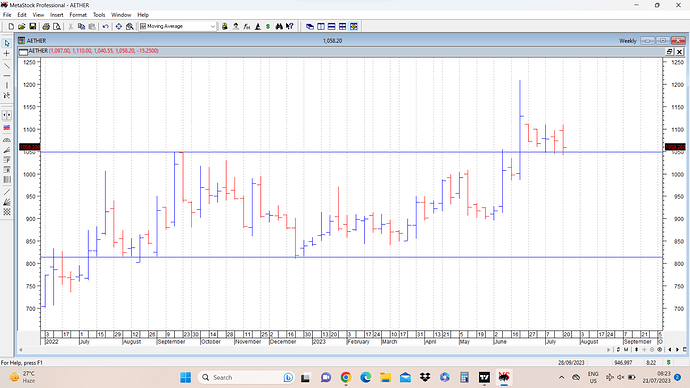Click the eye icon in the bottom chart toolbar
The height and width of the screenshot is (388, 690).
[660, 349]
